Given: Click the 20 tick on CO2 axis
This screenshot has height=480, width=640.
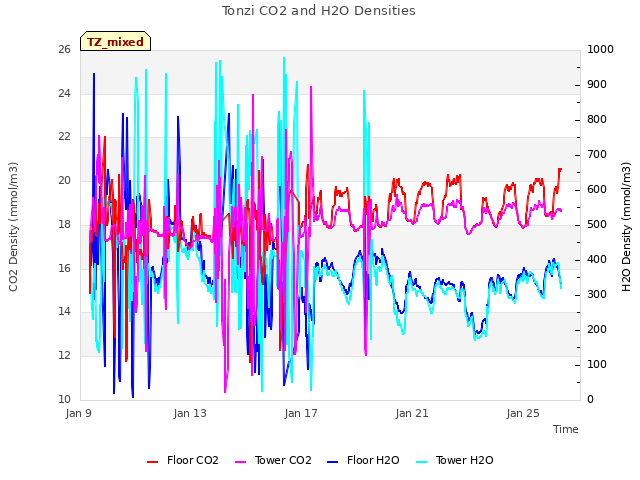Looking at the screenshot, I should [x=64, y=180].
